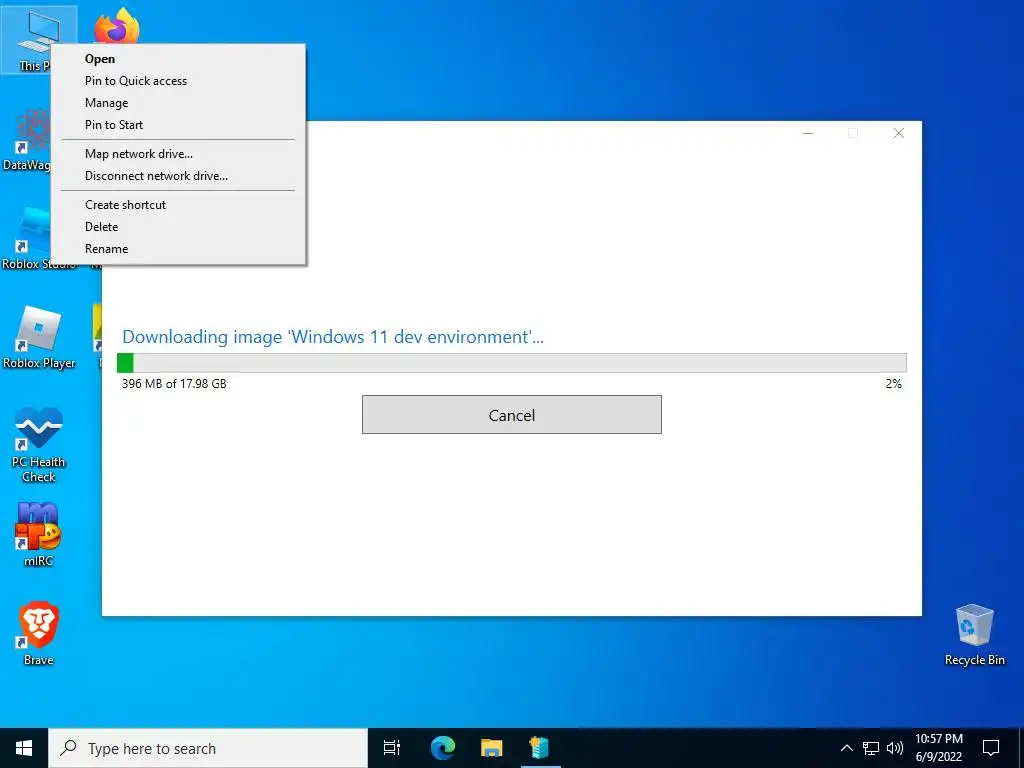Choose Create shortcut from the menu
Image resolution: width=1024 pixels, height=768 pixels.
[x=178, y=205]
